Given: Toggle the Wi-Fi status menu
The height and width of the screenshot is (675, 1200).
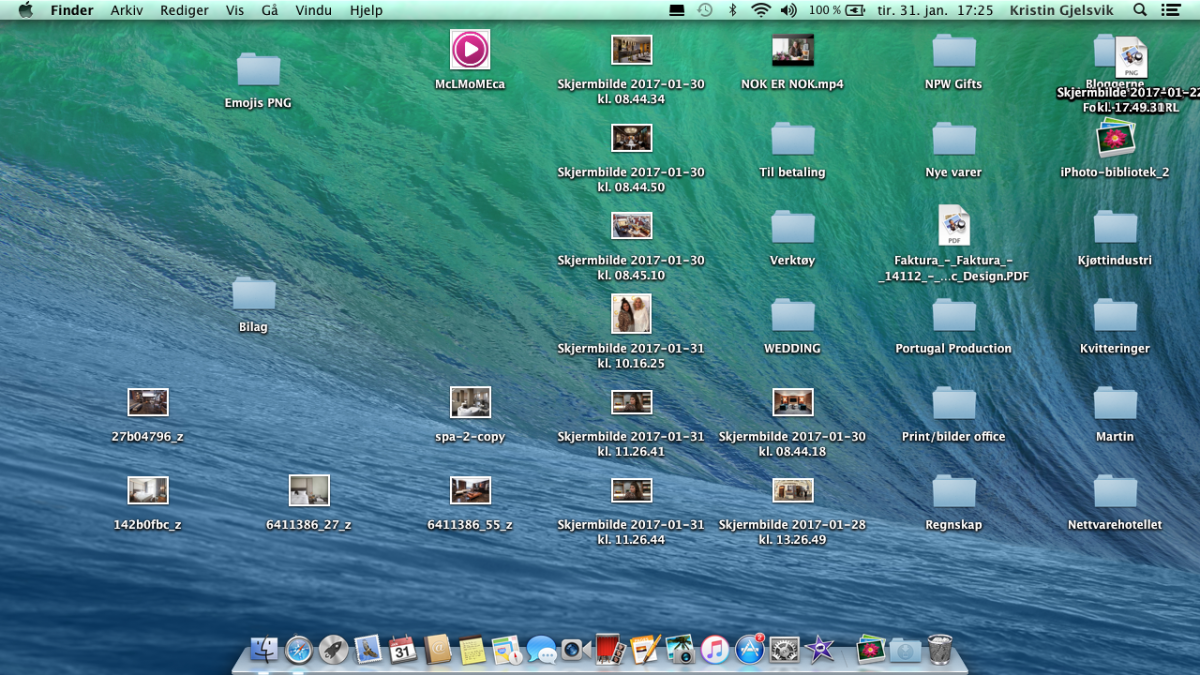Looking at the screenshot, I should pyautogui.click(x=761, y=10).
